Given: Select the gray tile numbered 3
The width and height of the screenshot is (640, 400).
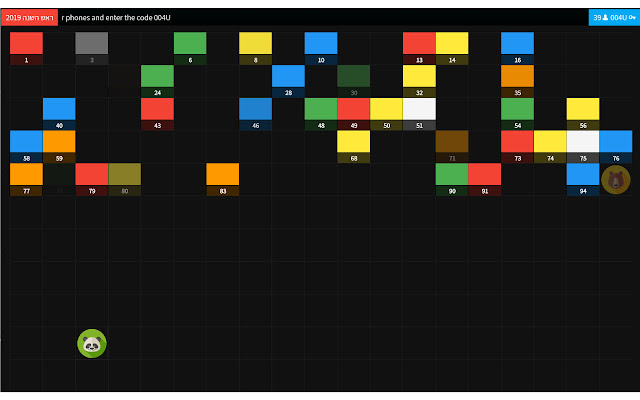Looking at the screenshot, I should point(92,48).
